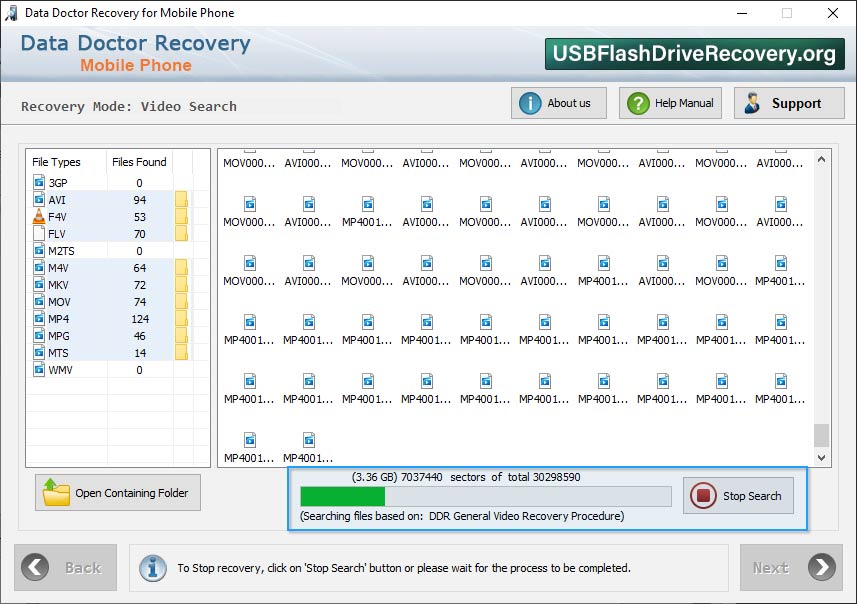
Task: Click the count 72 in MKV row
Action: coord(139,285)
